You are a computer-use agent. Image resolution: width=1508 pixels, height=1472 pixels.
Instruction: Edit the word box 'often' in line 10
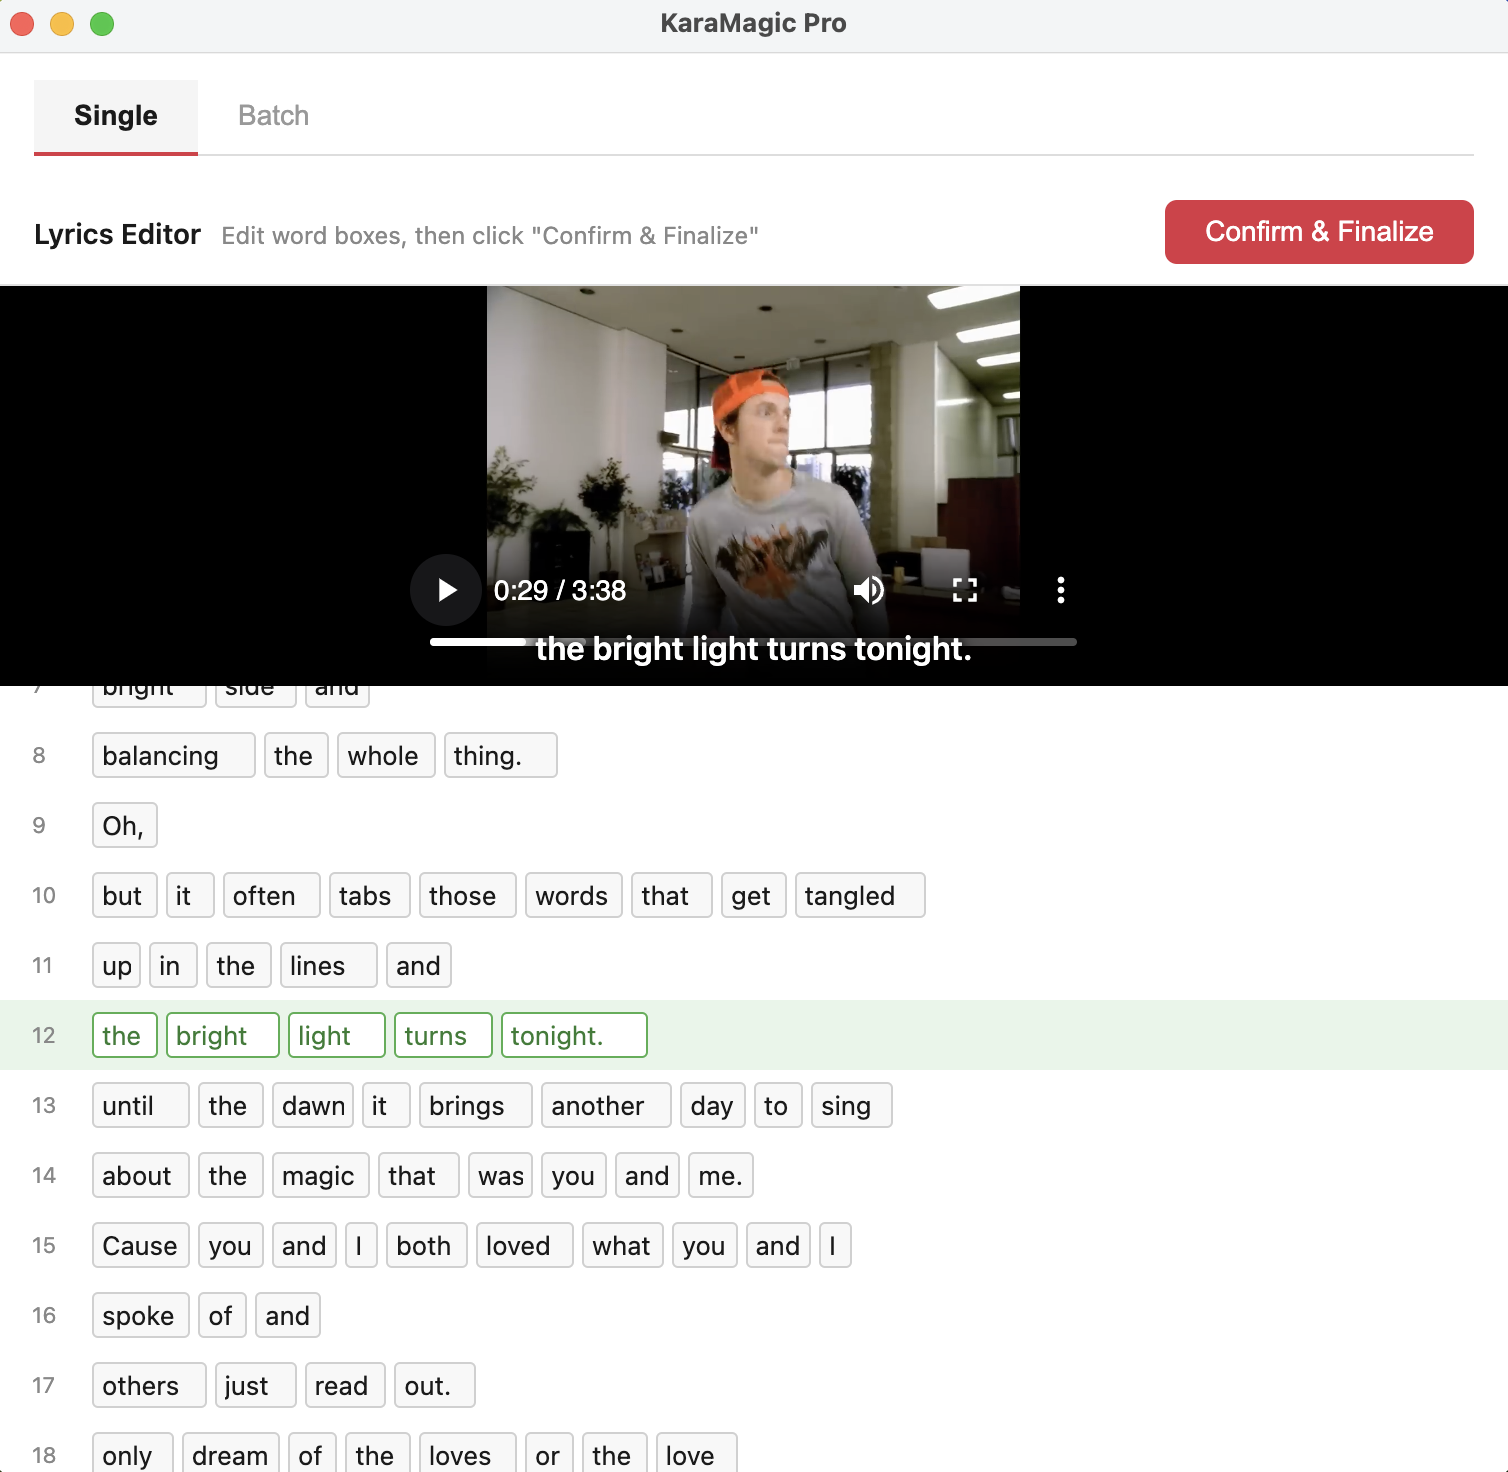(x=271, y=896)
